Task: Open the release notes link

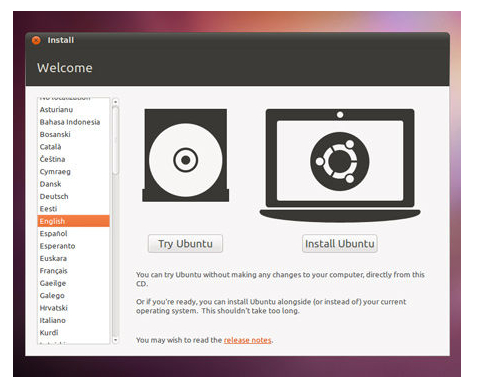Action: (x=247, y=340)
